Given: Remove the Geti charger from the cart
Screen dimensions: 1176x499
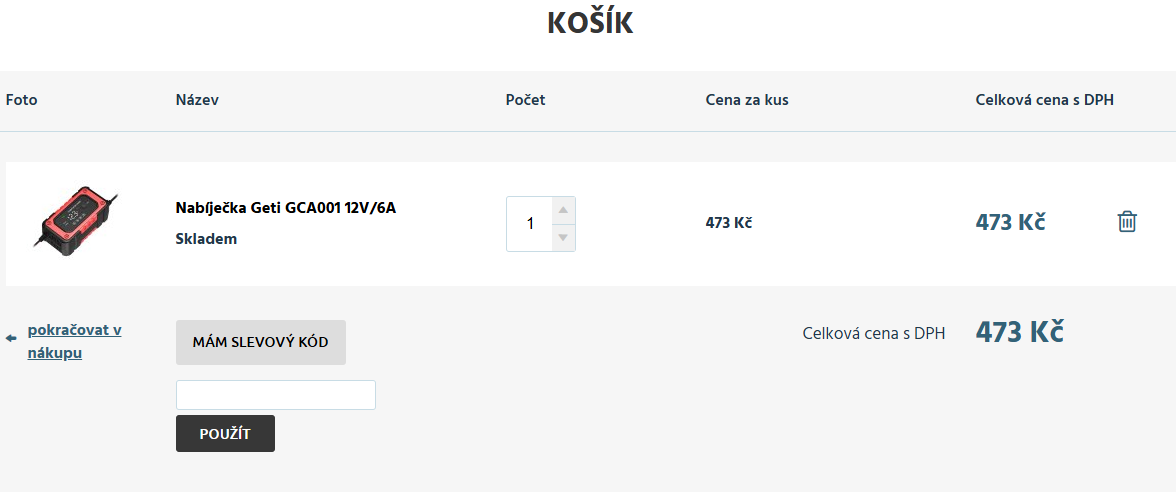Looking at the screenshot, I should 1127,222.
